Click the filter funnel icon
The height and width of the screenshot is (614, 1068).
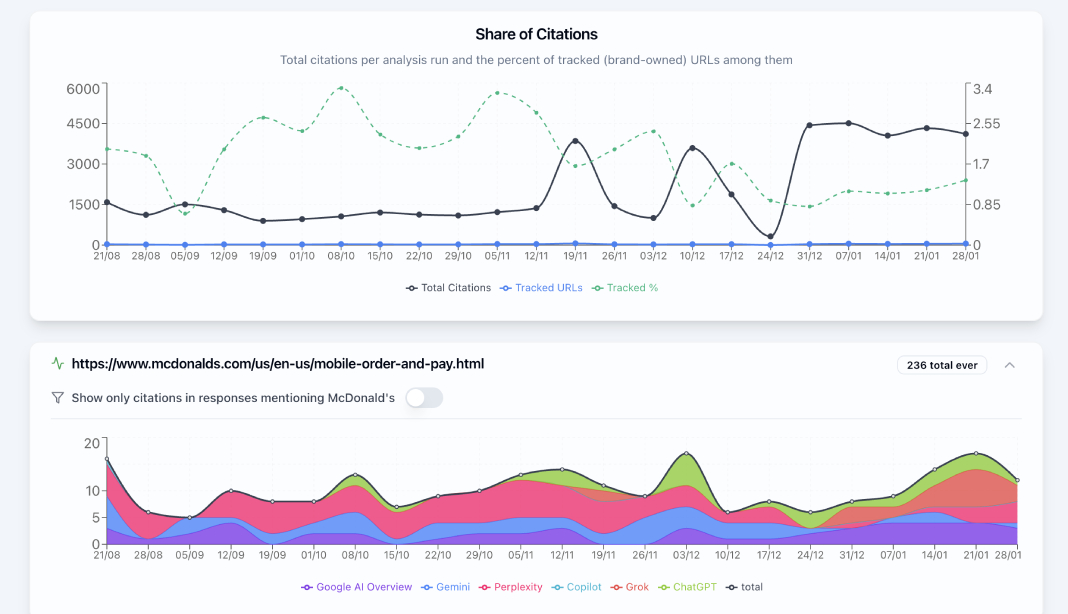(58, 398)
